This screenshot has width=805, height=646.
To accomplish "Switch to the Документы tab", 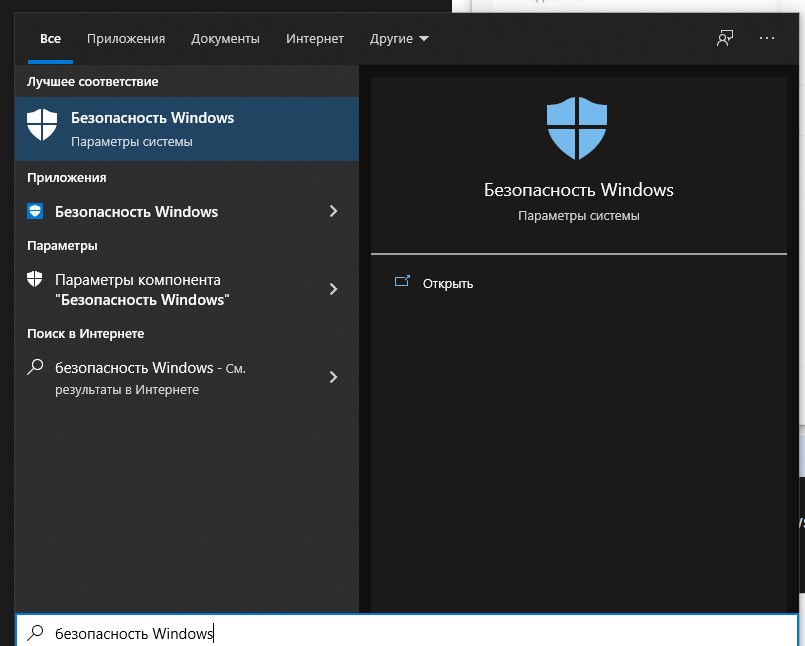I will 225,38.
